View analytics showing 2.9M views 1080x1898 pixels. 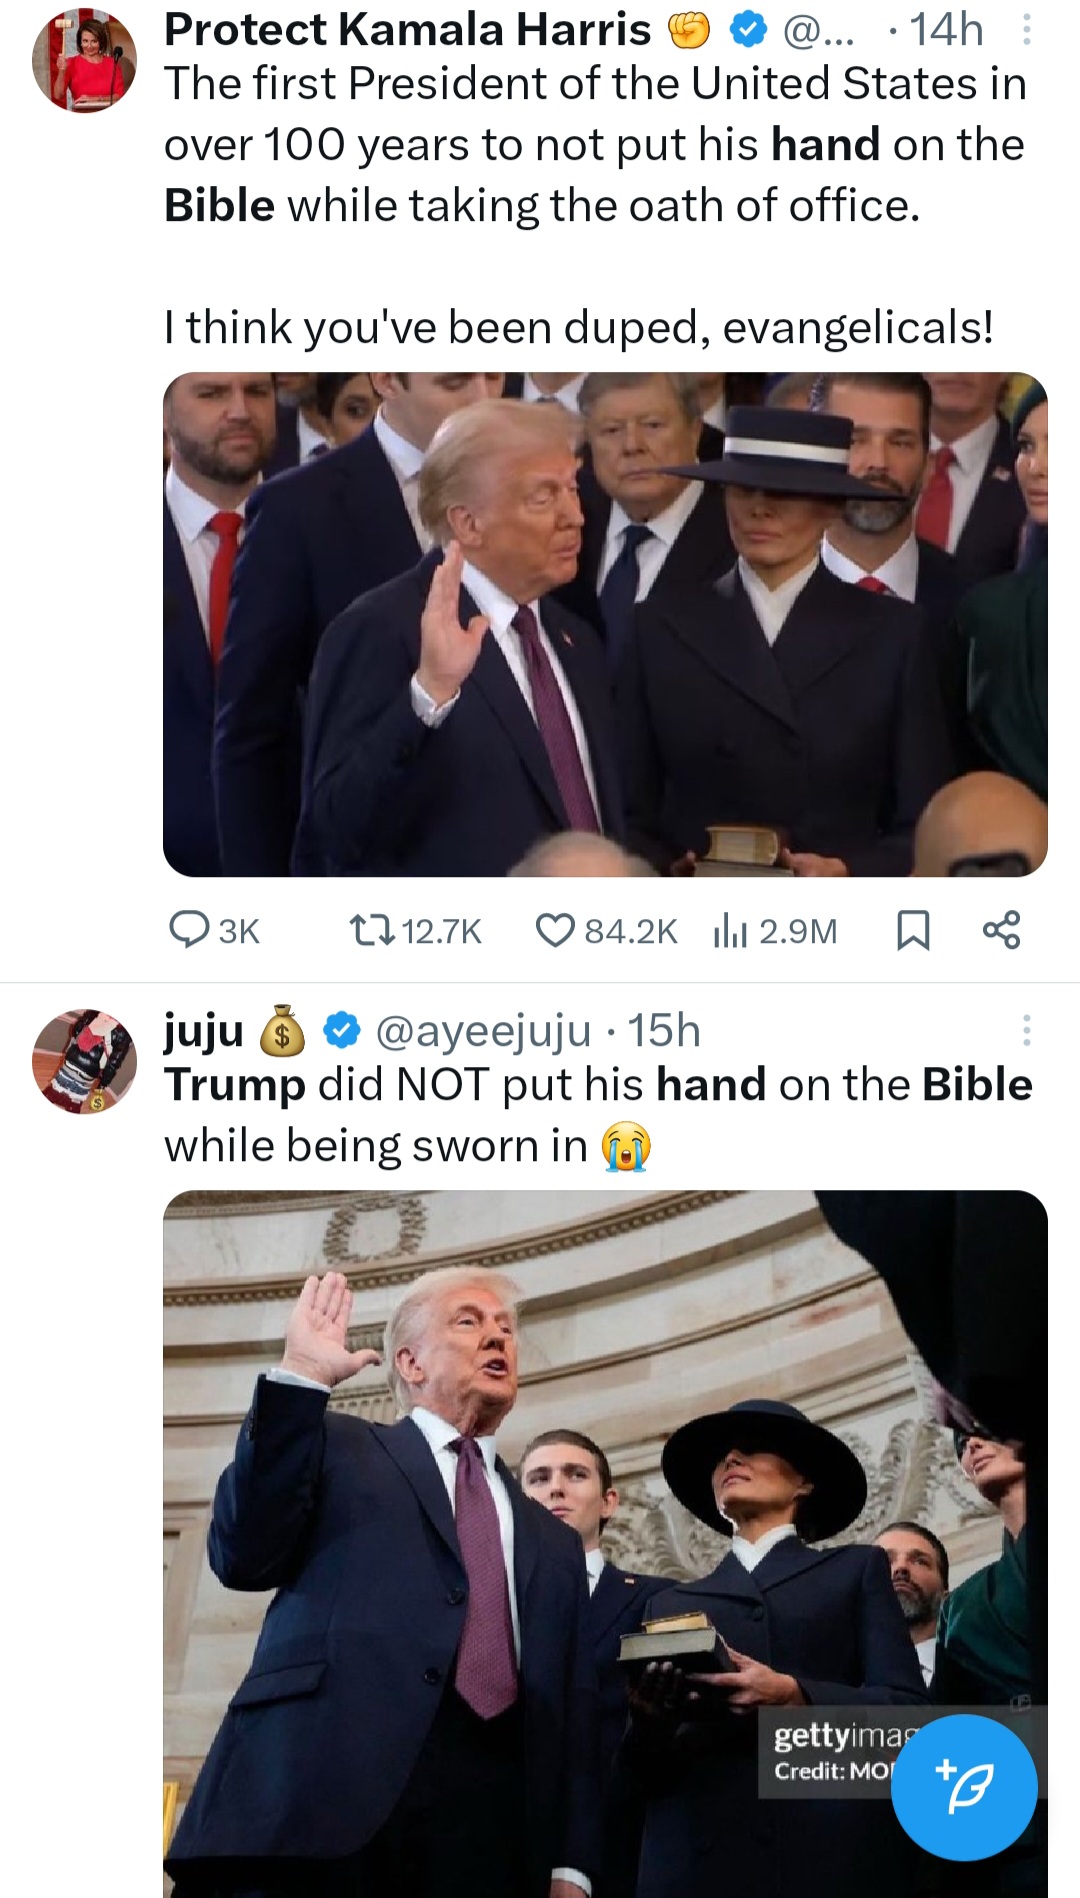(775, 931)
